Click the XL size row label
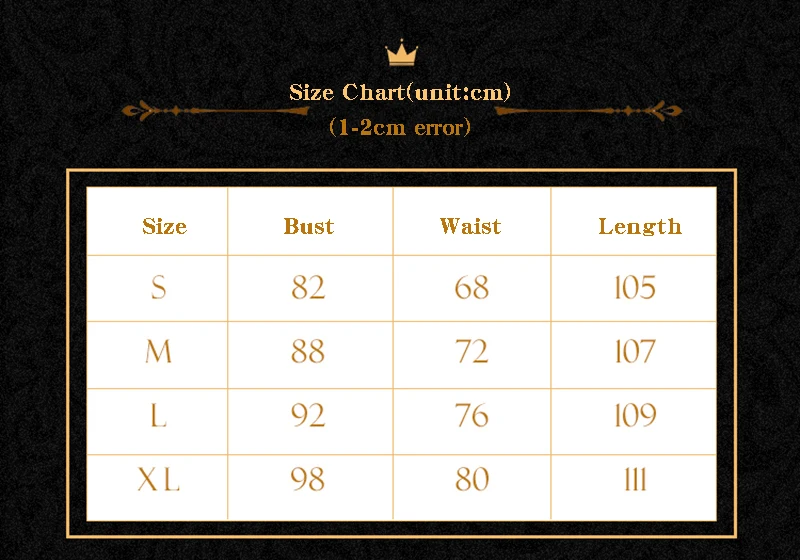The image size is (800, 560). point(158,481)
